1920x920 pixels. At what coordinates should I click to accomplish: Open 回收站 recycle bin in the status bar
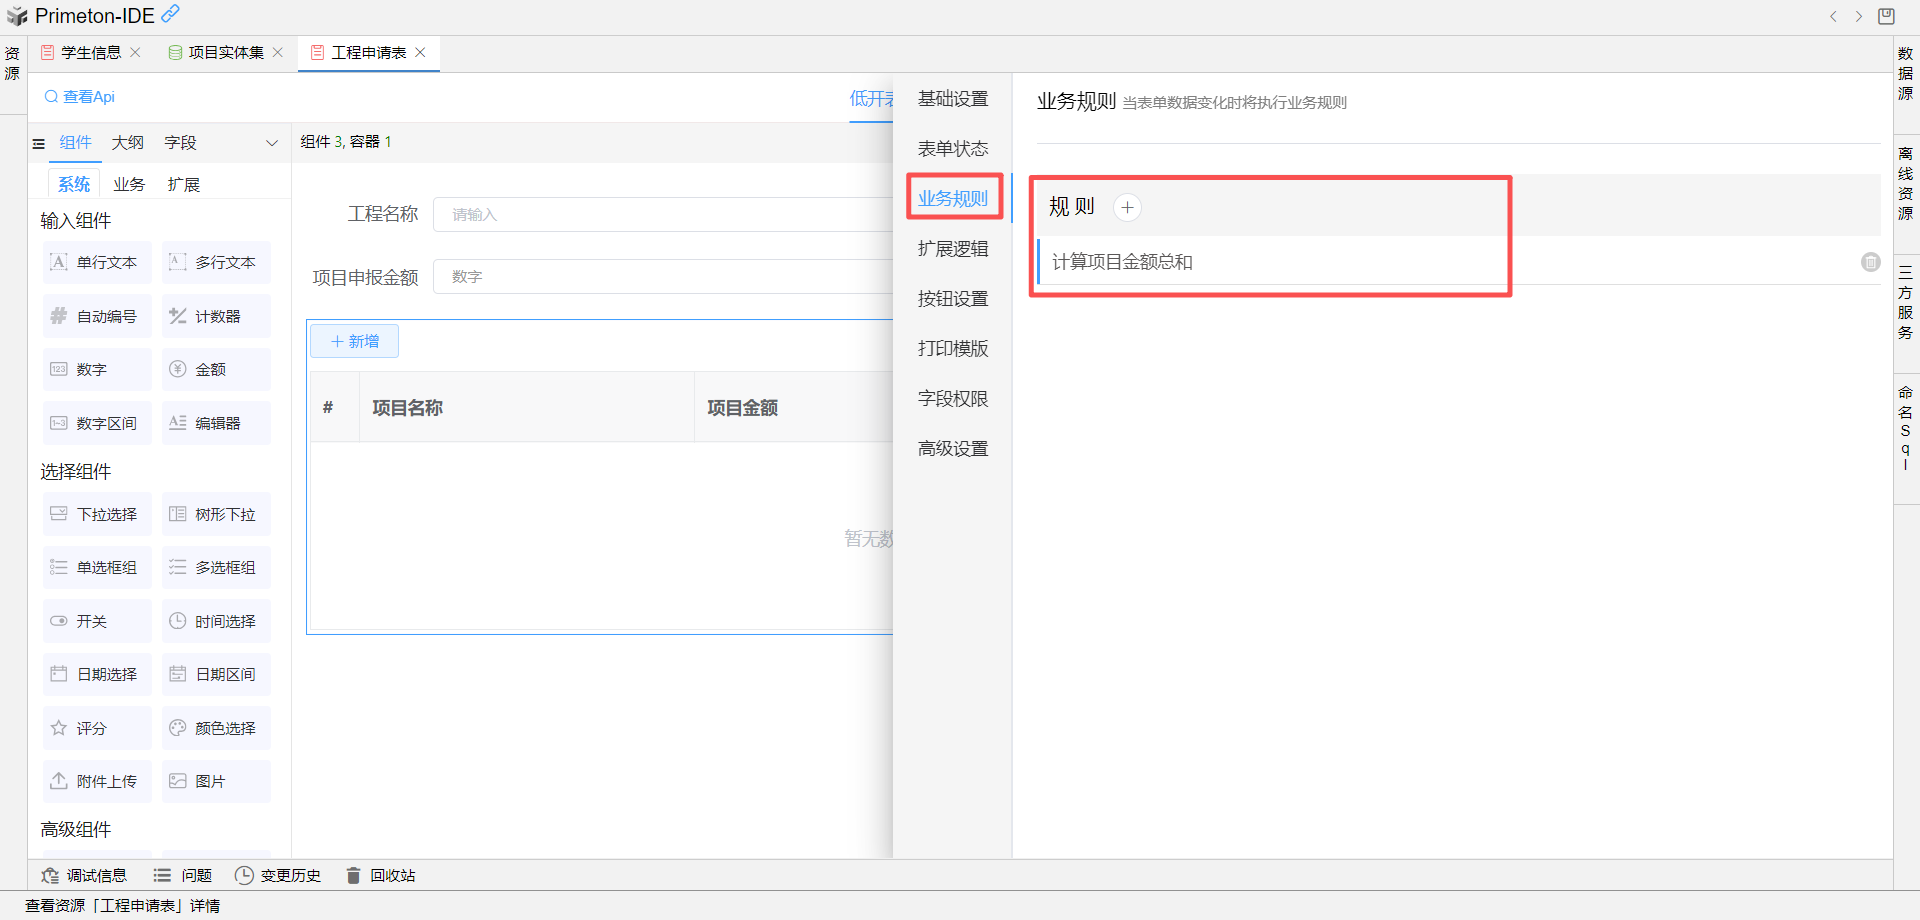(381, 875)
